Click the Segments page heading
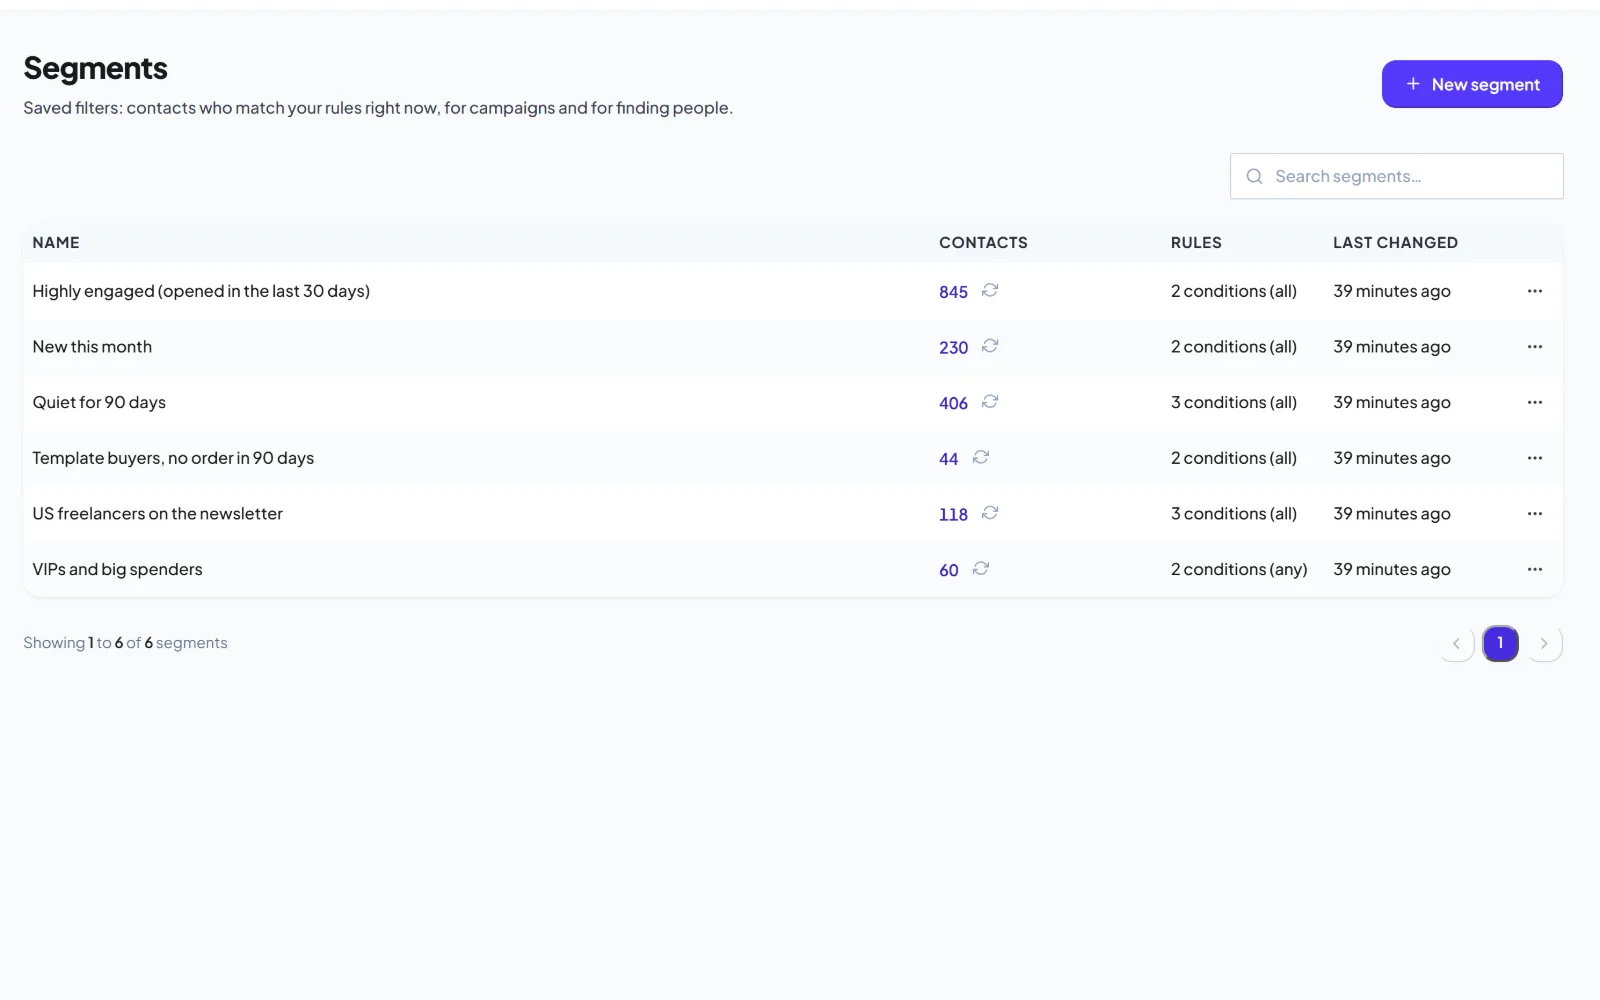The image size is (1600, 1000). [x=95, y=68]
